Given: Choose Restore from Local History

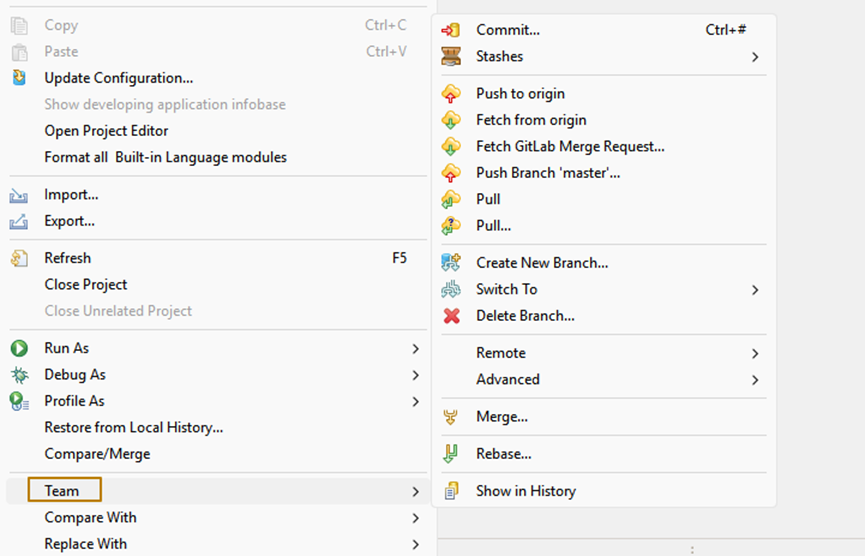Looking at the screenshot, I should click(x=133, y=428).
